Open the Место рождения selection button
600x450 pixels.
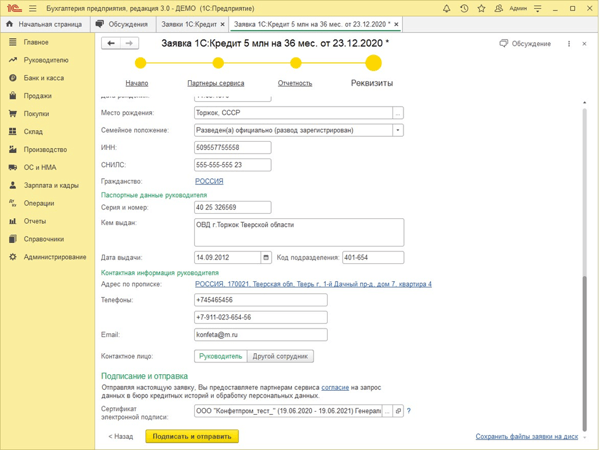pyautogui.click(x=398, y=113)
